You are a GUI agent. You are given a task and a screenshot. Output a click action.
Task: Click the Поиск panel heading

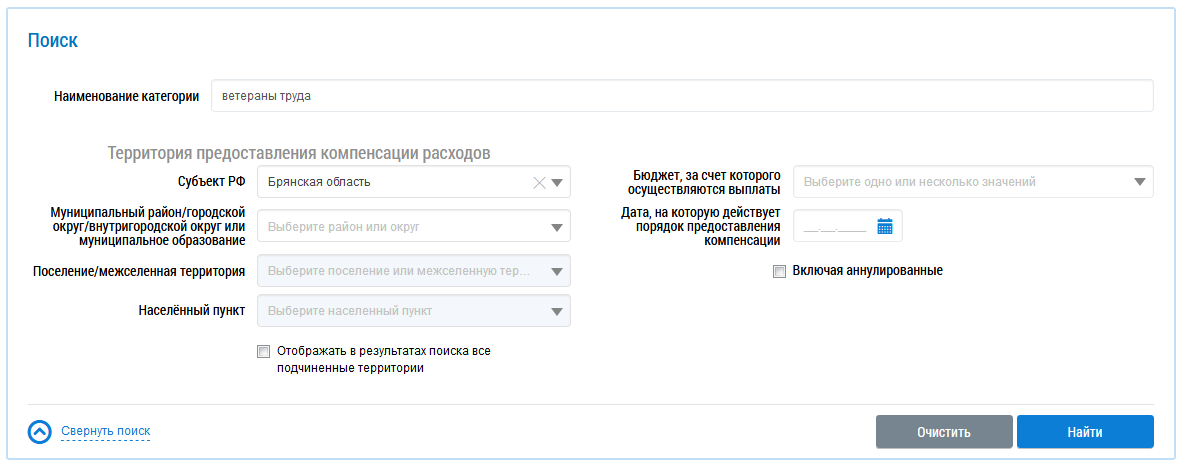click(53, 41)
